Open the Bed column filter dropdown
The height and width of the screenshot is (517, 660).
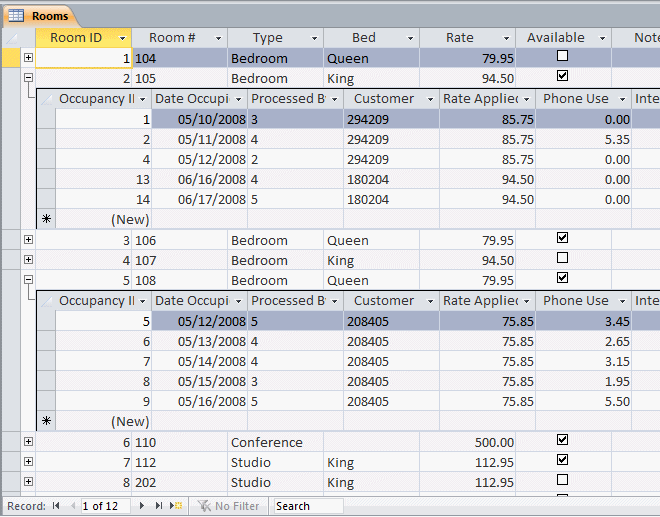(x=410, y=38)
